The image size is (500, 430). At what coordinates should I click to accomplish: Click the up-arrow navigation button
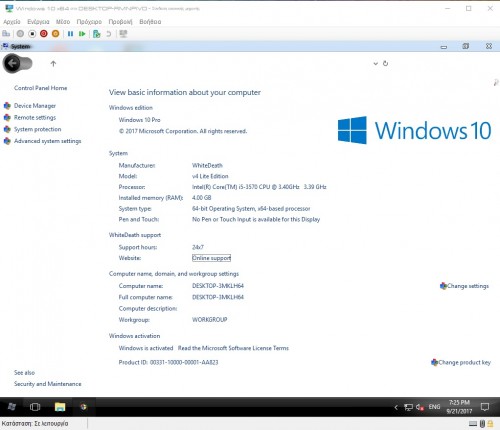(53, 63)
